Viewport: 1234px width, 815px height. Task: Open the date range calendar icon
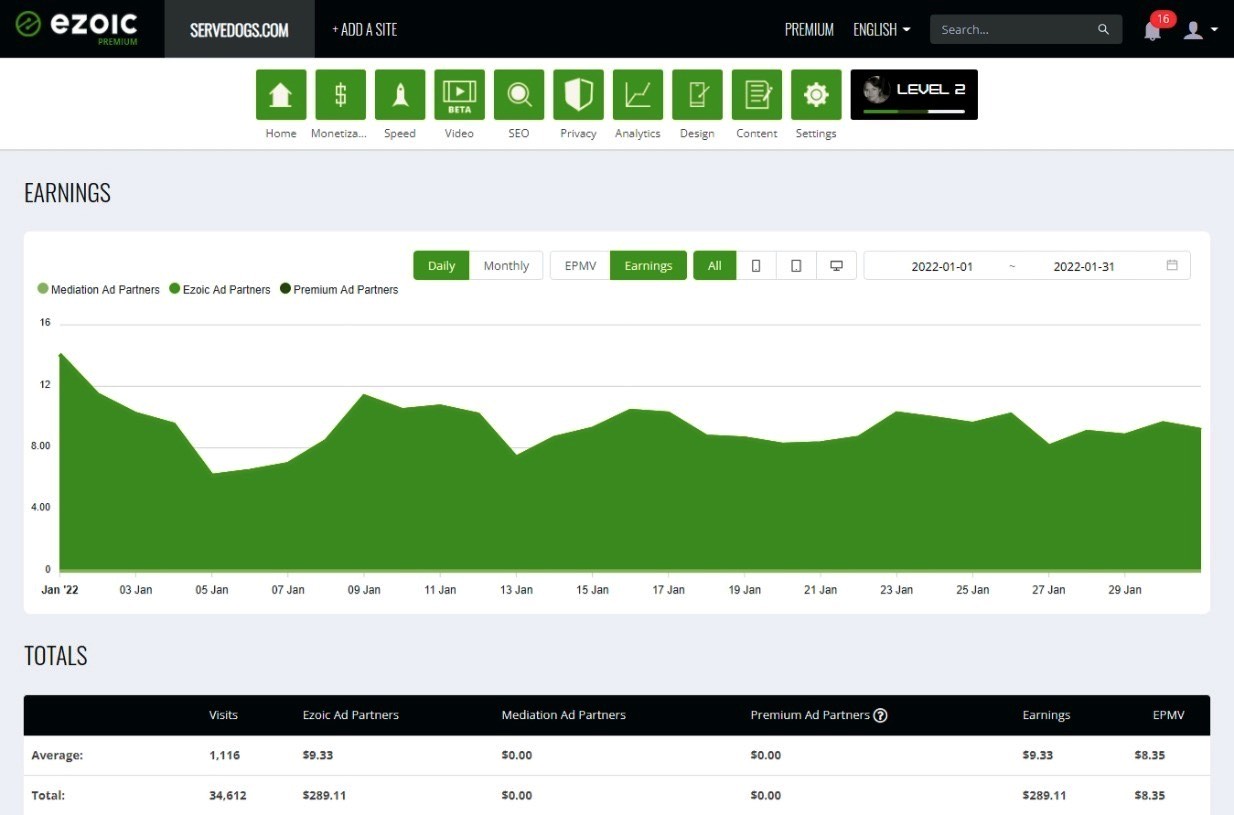pyautogui.click(x=1172, y=266)
